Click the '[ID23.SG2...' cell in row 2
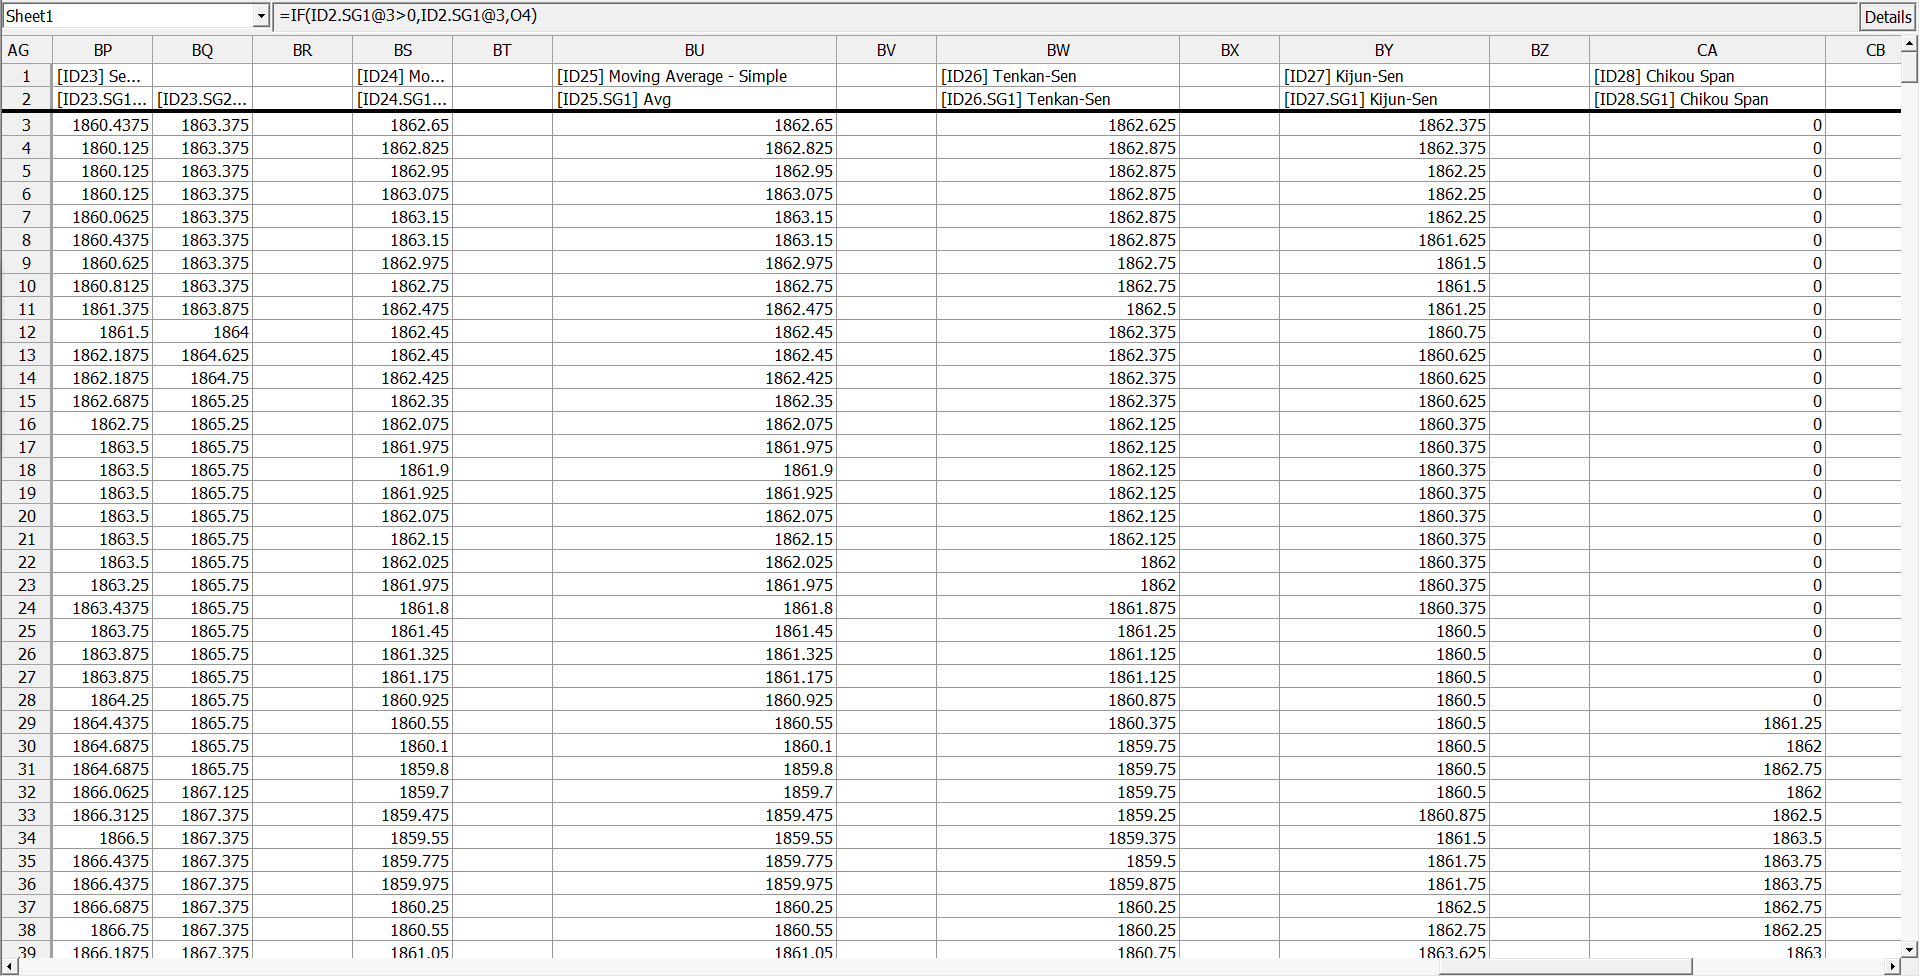This screenshot has height=977, width=1920. [202, 99]
